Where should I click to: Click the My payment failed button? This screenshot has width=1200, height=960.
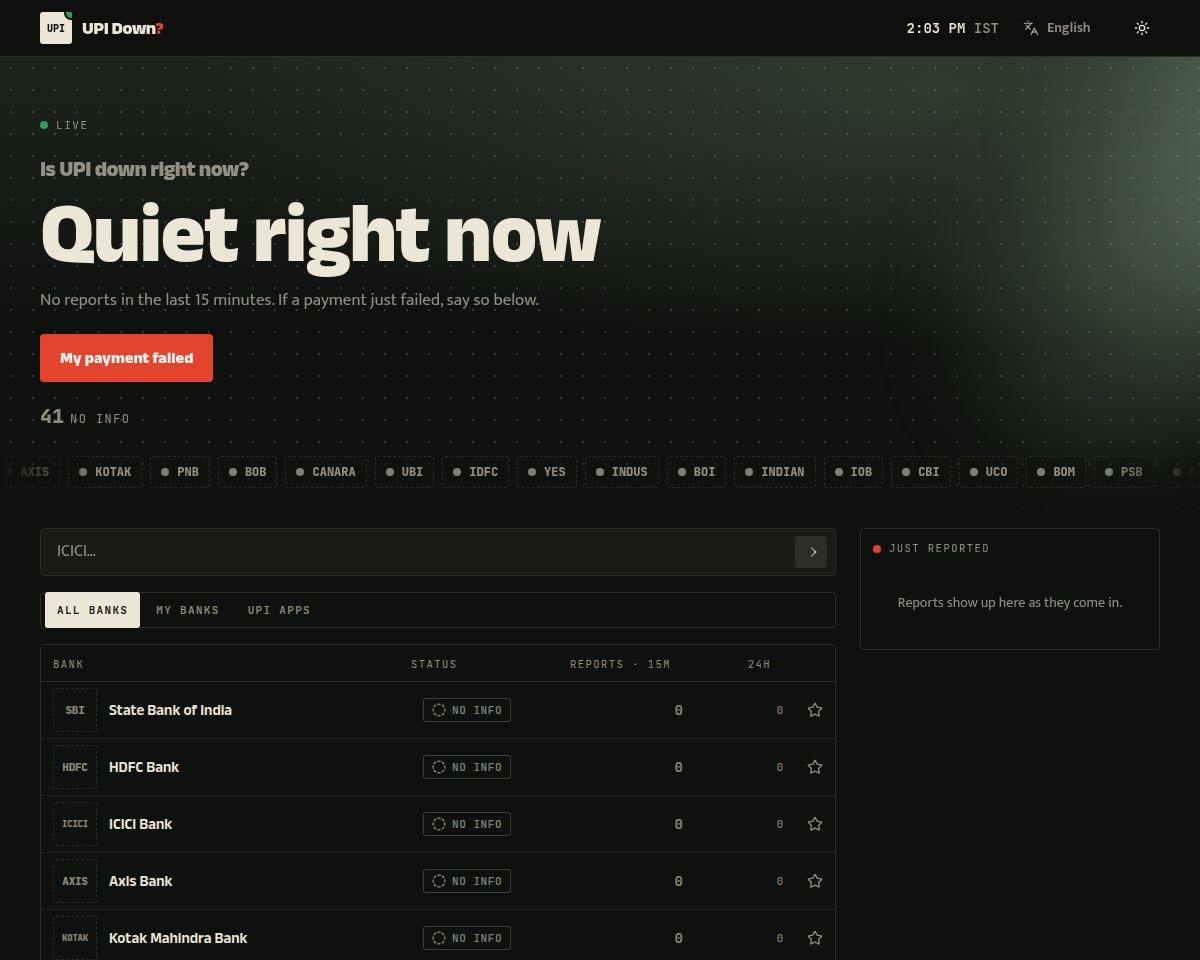tap(126, 358)
